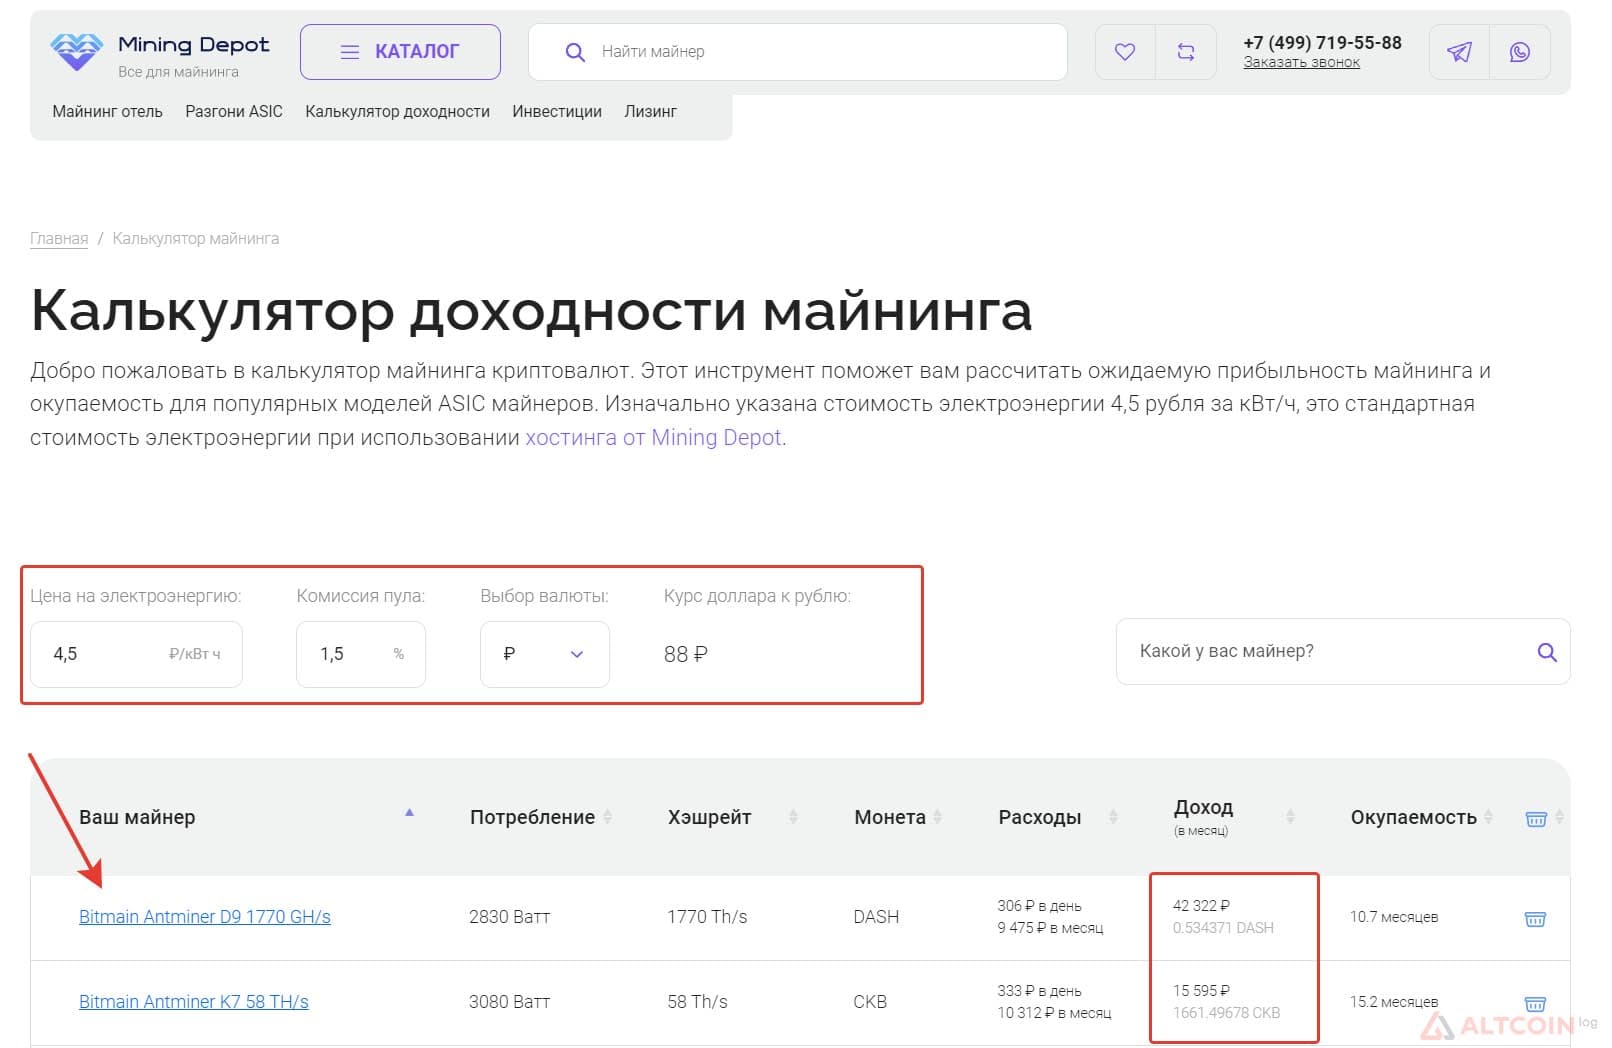Sort table by 'Доход' arrows
Viewport: 1612px width, 1048px height.
pyautogui.click(x=1290, y=817)
